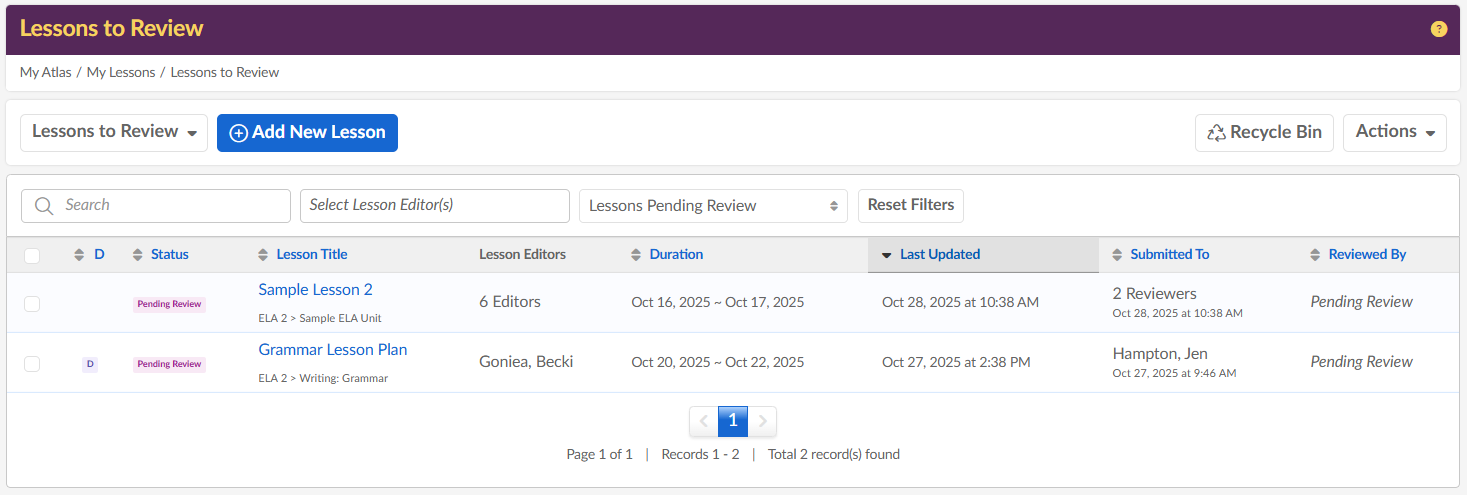Image resolution: width=1467 pixels, height=495 pixels.
Task: Select the Sample Lesson 2 row checkbox
Action: pyautogui.click(x=32, y=304)
